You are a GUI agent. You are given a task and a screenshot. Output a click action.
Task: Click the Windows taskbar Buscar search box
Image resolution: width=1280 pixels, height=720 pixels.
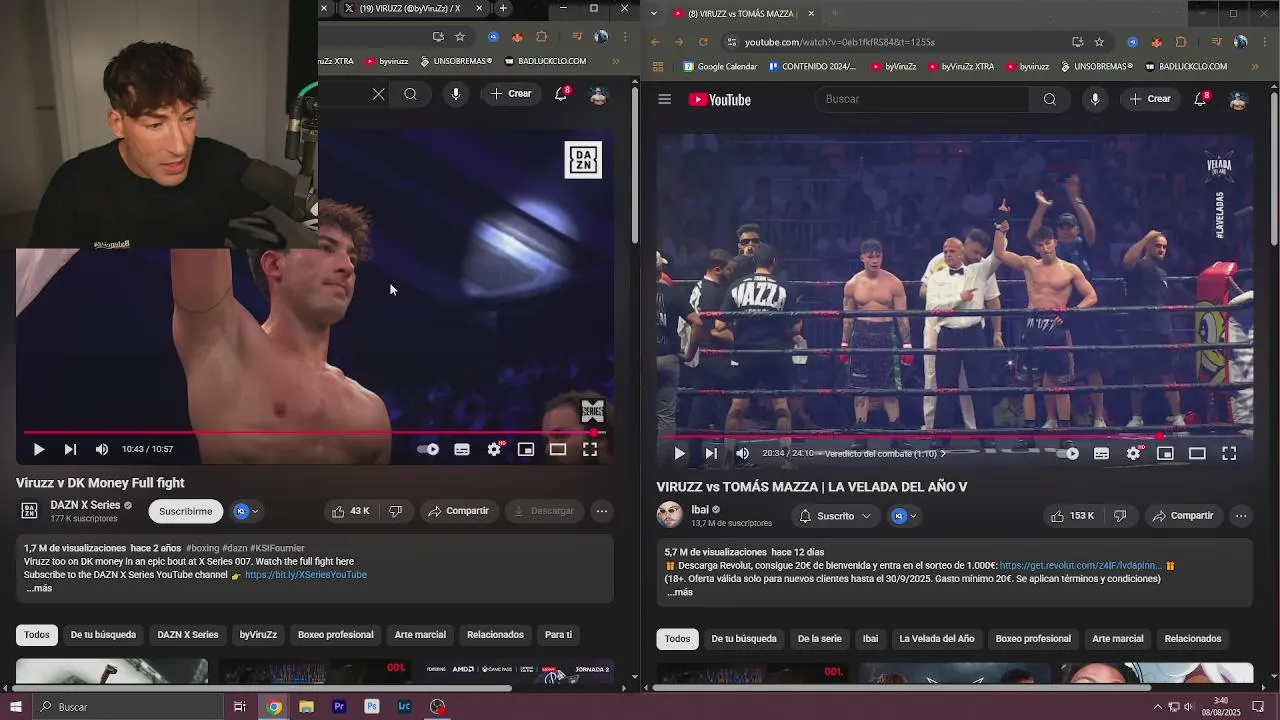pos(128,707)
